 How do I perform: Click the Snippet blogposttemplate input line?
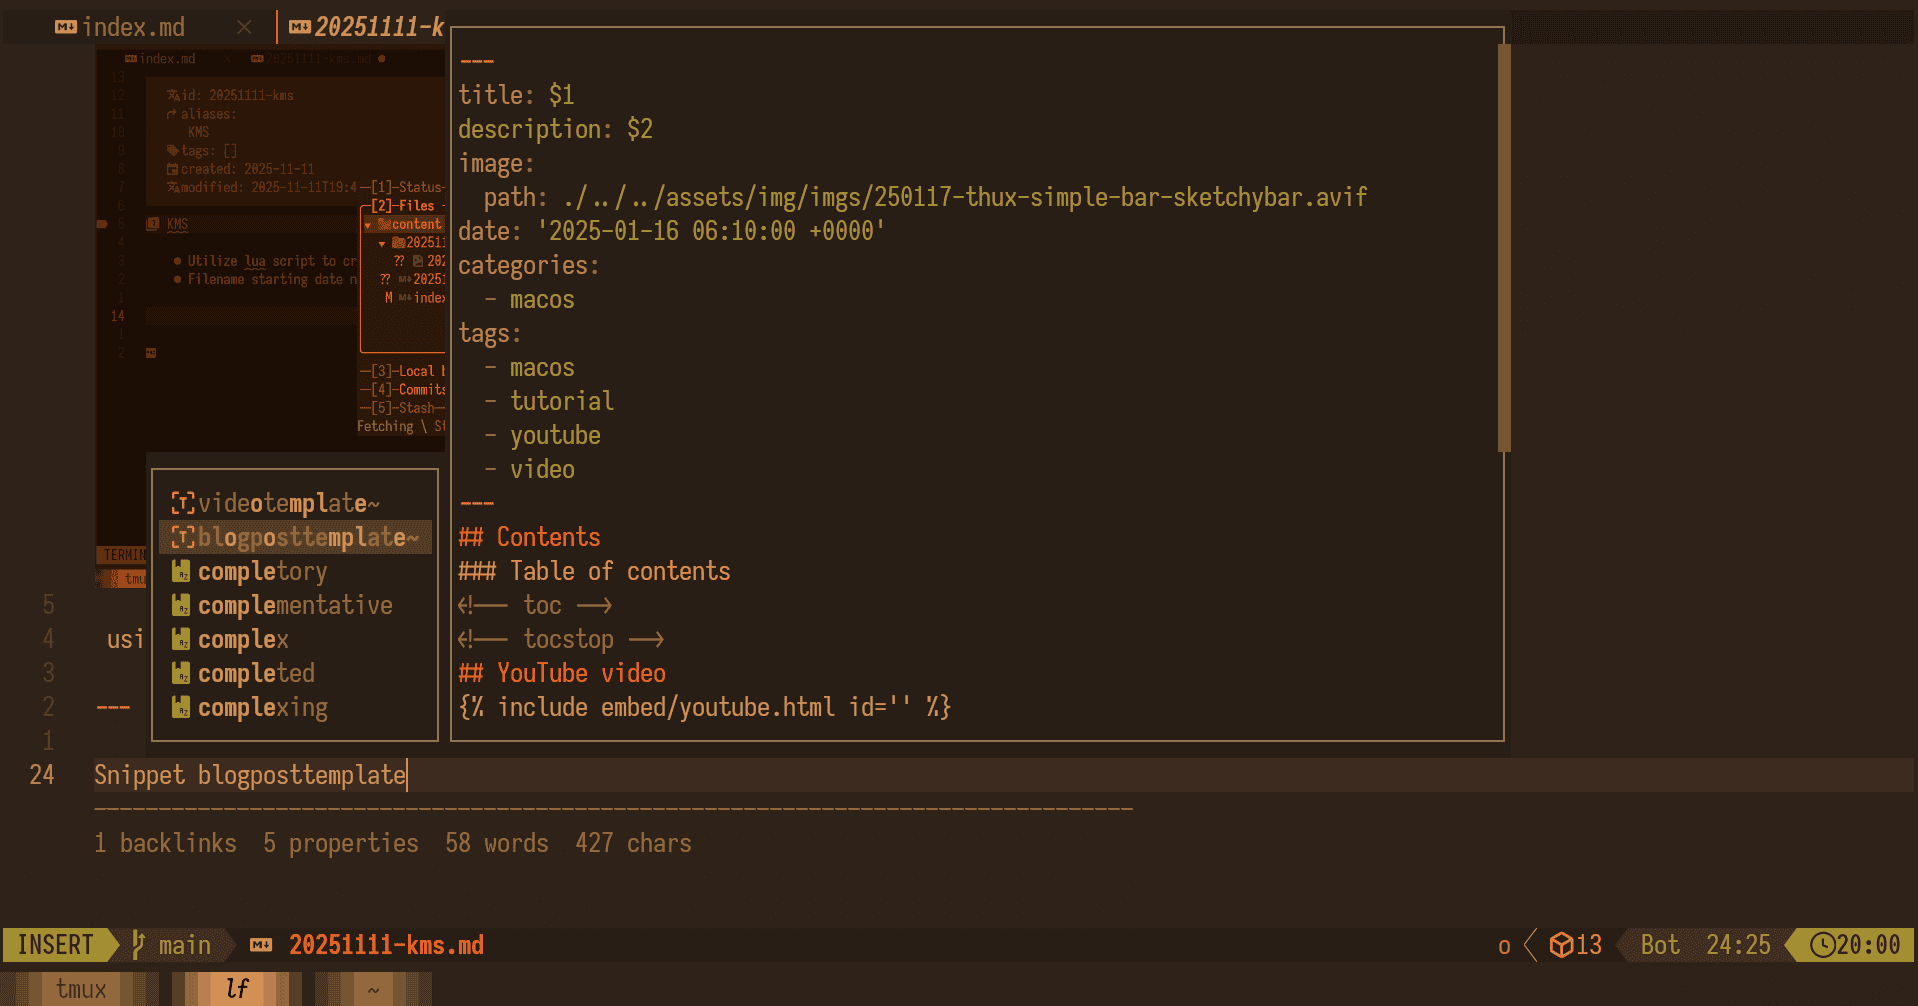(250, 775)
